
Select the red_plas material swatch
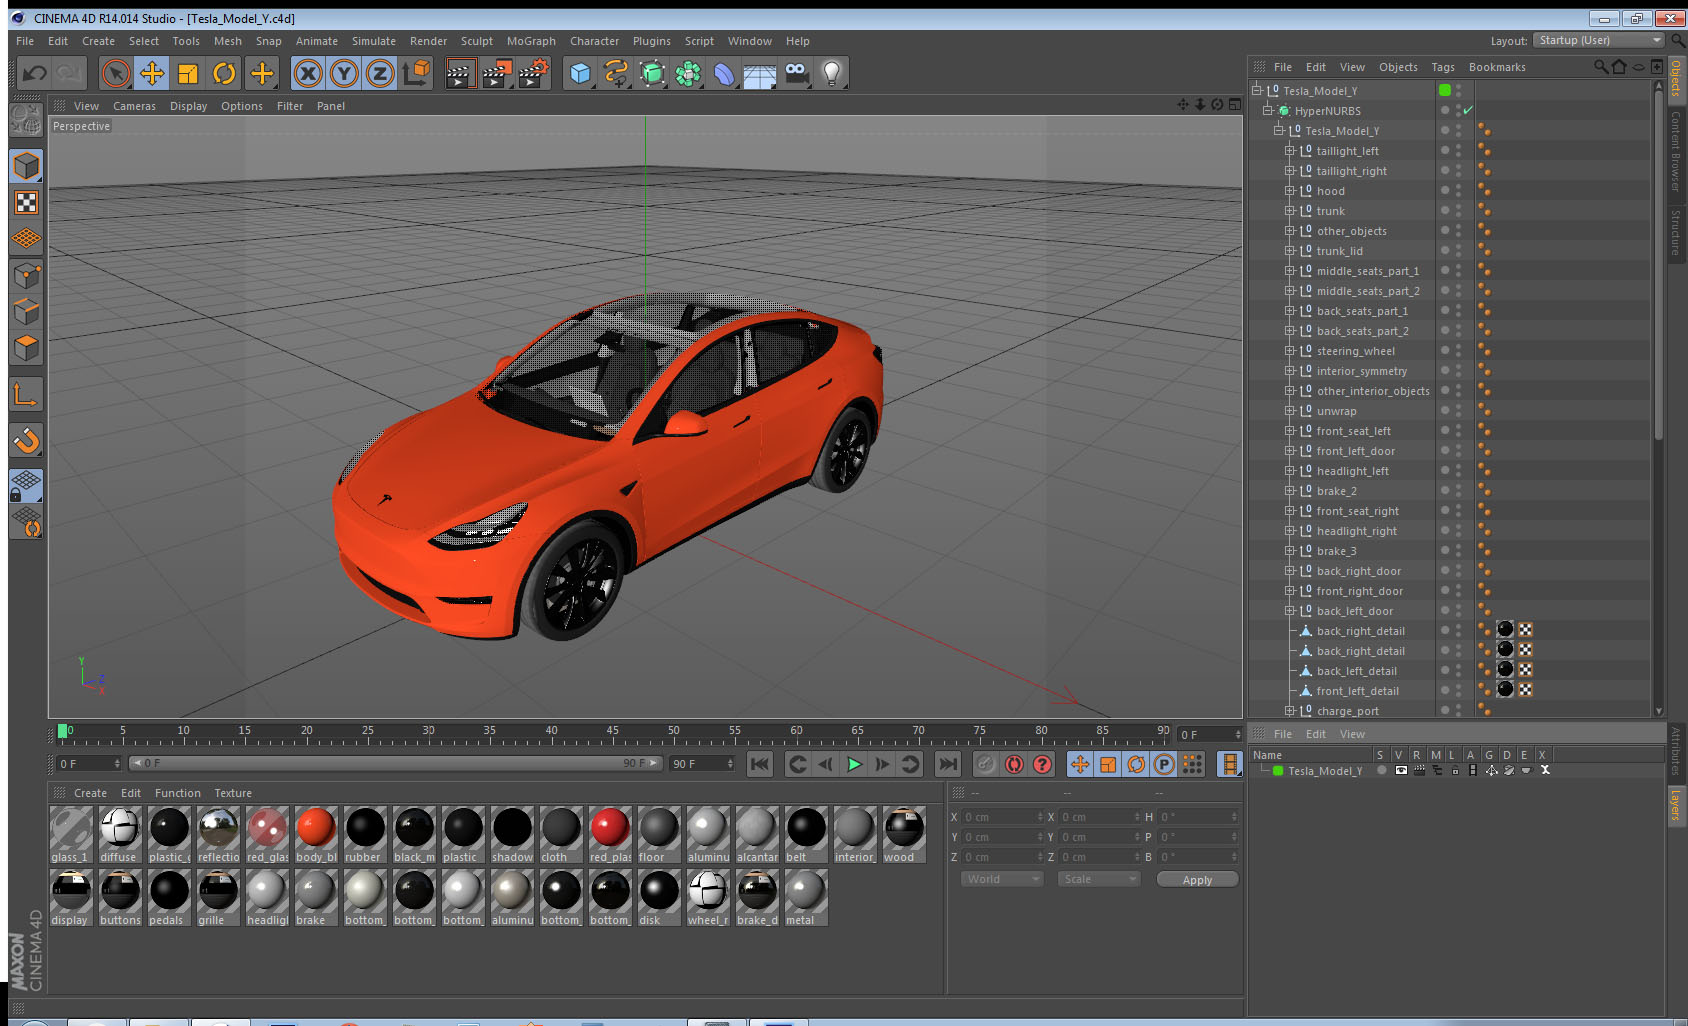[610, 834]
